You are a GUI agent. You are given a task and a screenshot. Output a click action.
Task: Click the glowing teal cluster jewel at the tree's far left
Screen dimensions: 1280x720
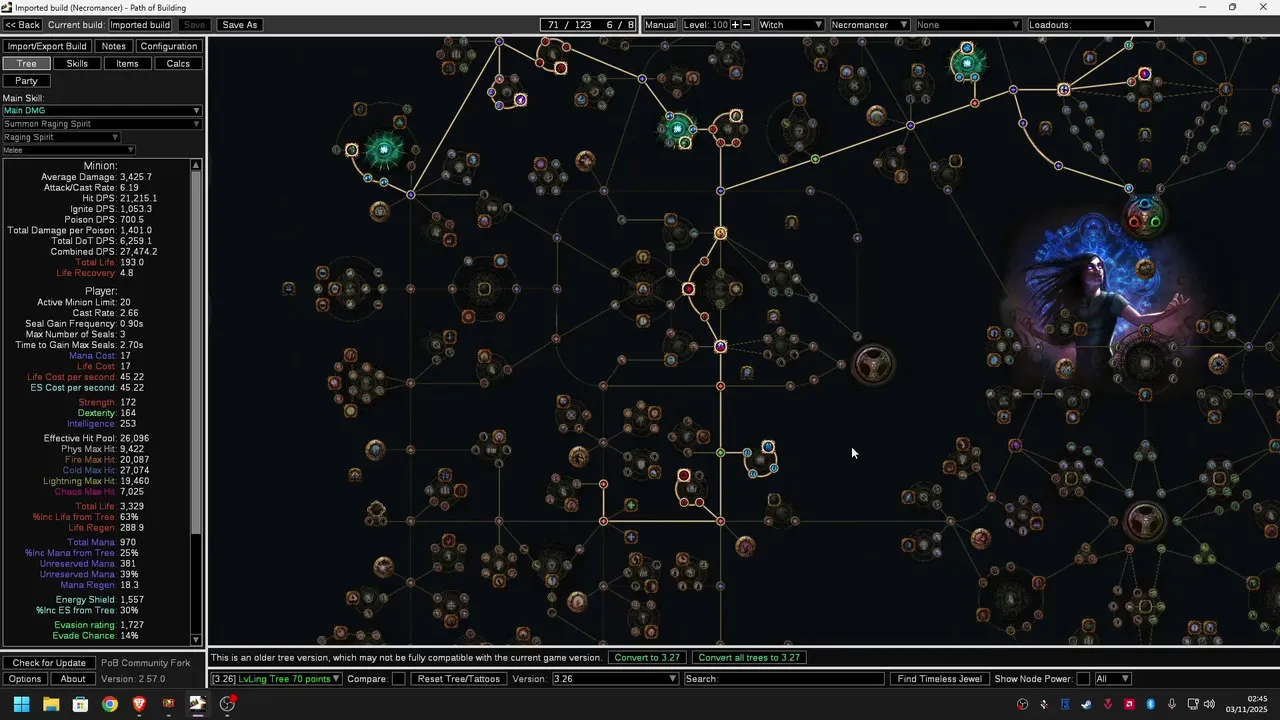(384, 150)
